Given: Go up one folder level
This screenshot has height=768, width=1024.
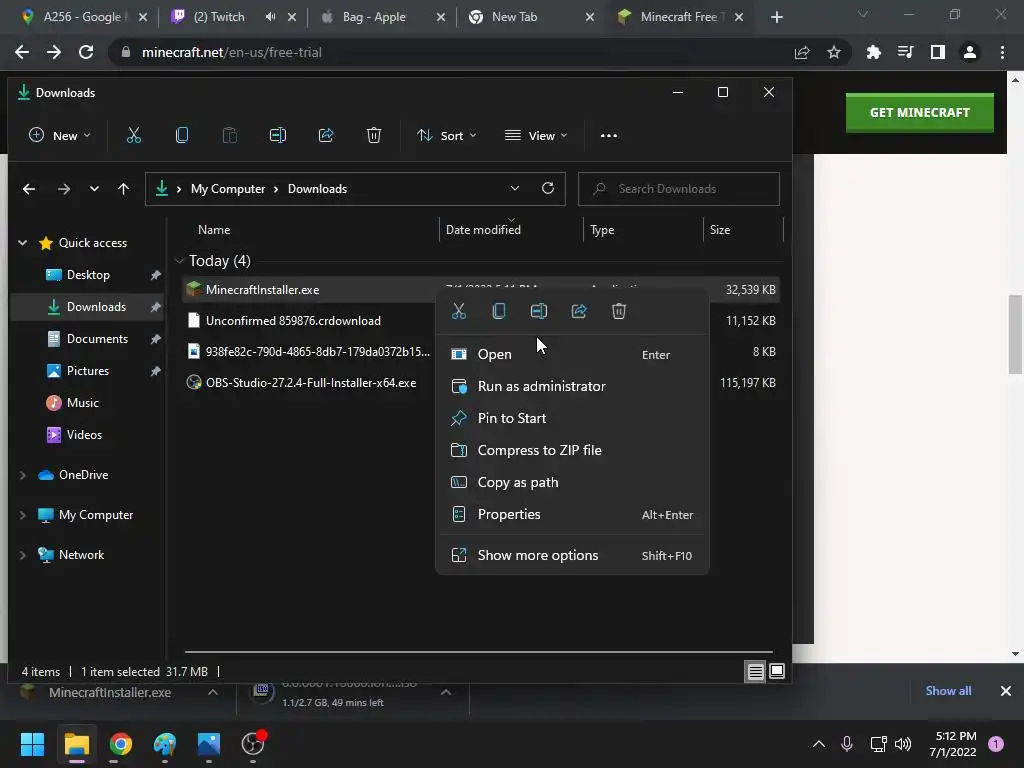Looking at the screenshot, I should 123,189.
